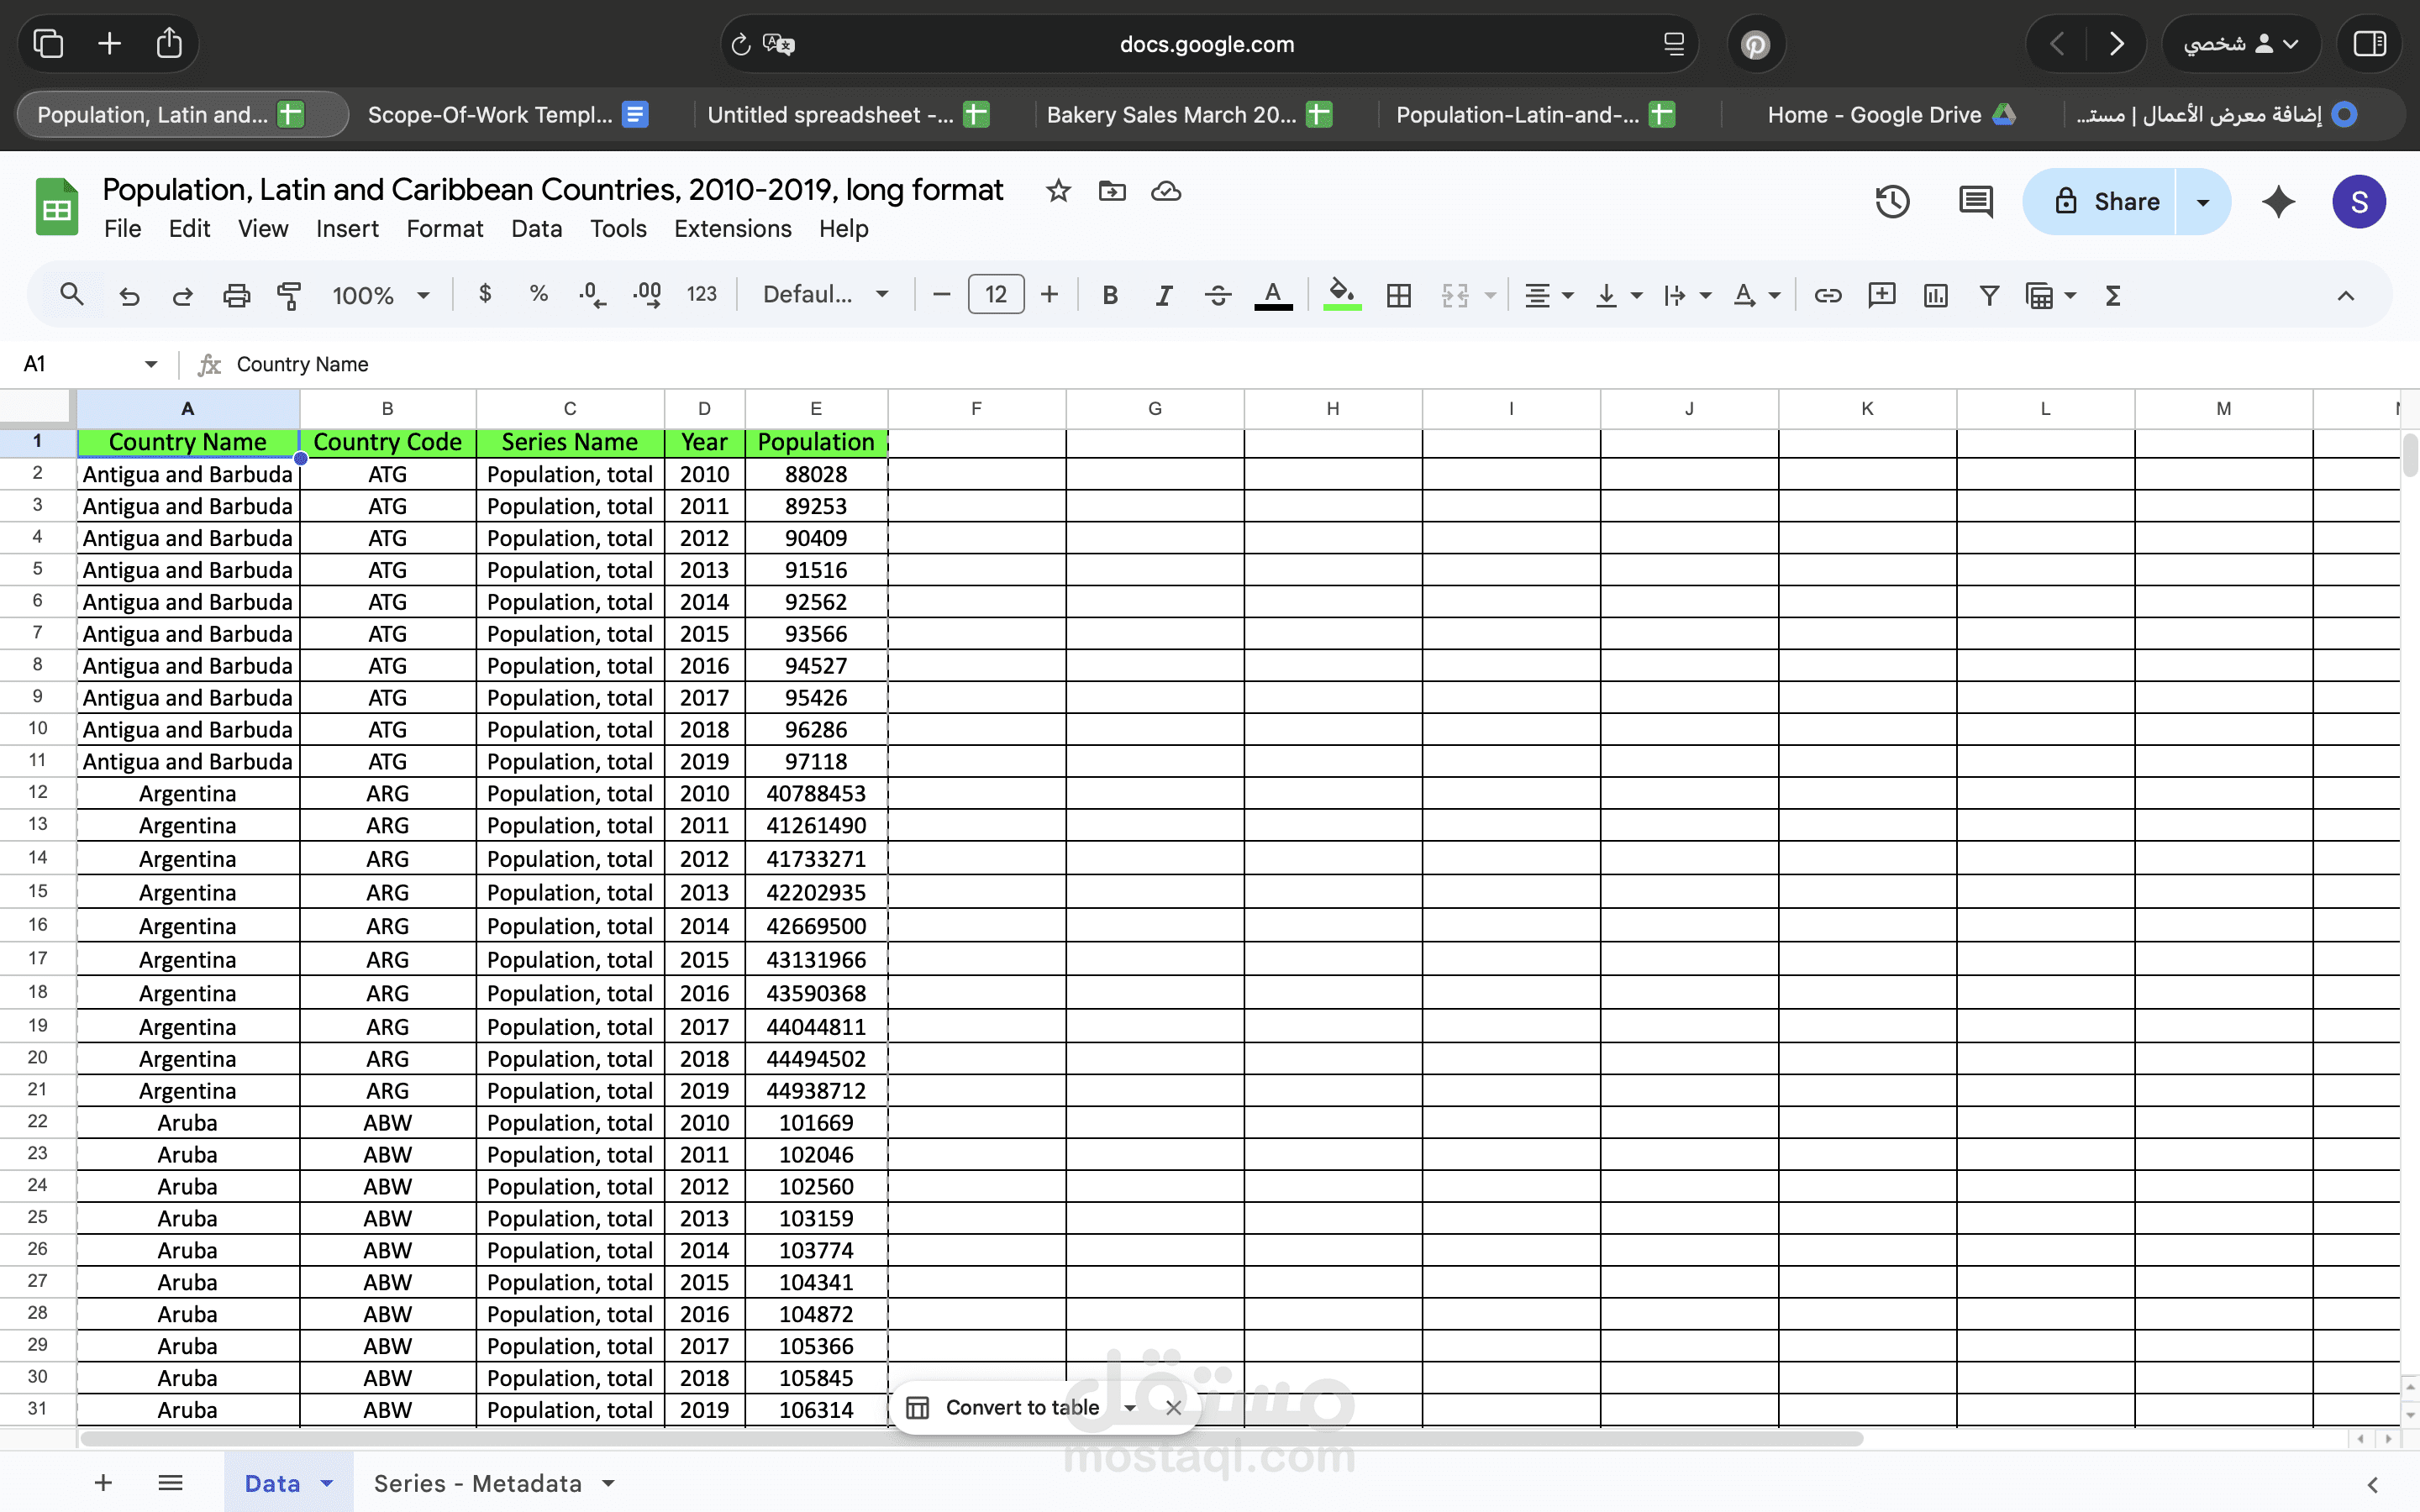Open the File menu

pyautogui.click(x=122, y=229)
